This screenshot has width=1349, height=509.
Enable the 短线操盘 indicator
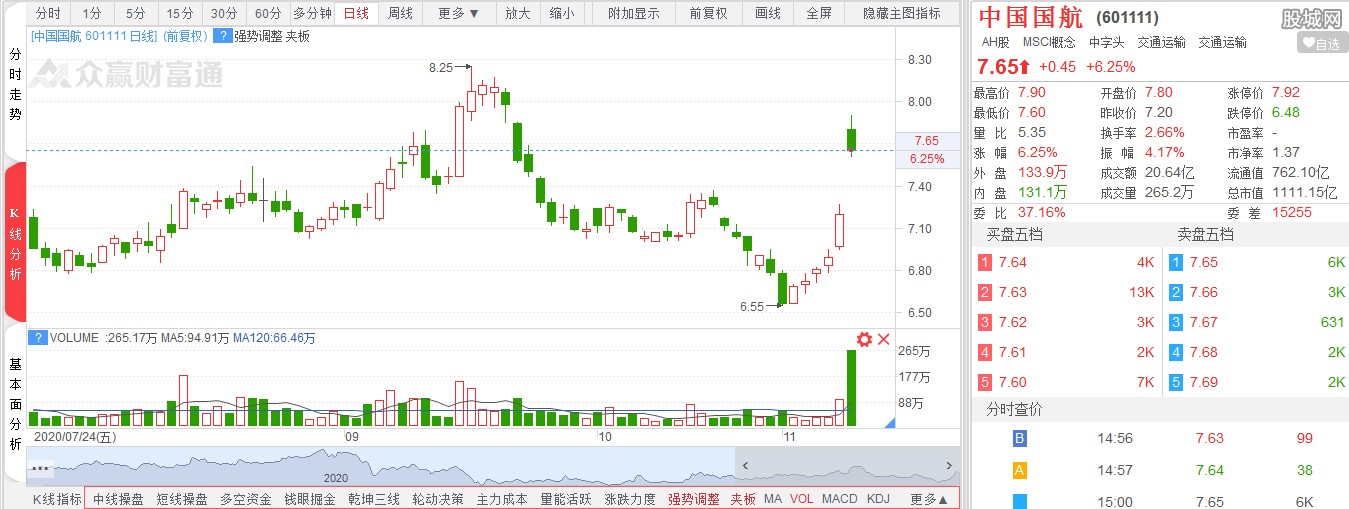(x=182, y=499)
